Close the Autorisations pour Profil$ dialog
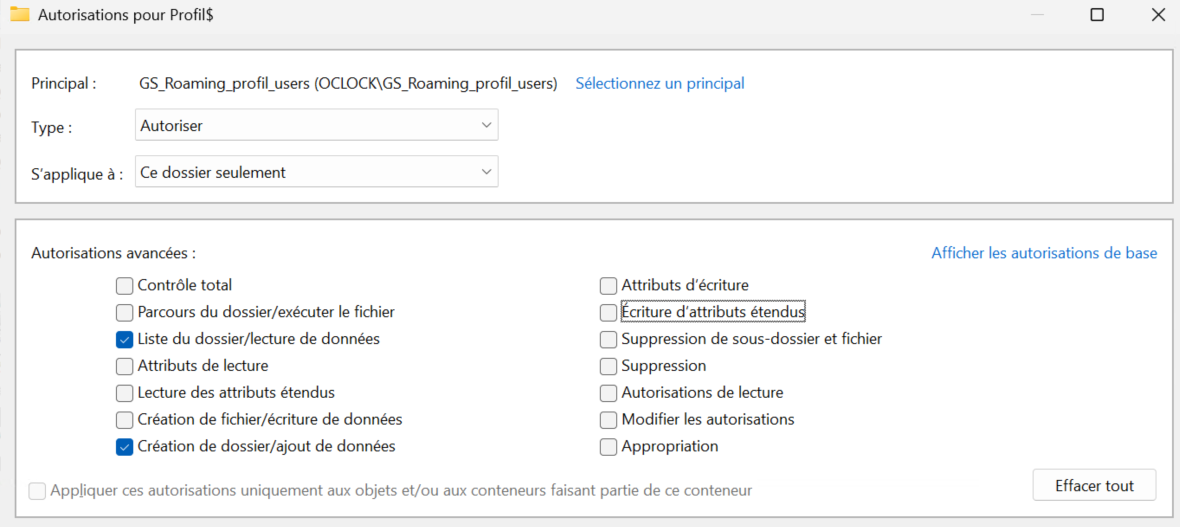This screenshot has width=1180, height=527. 1158,15
